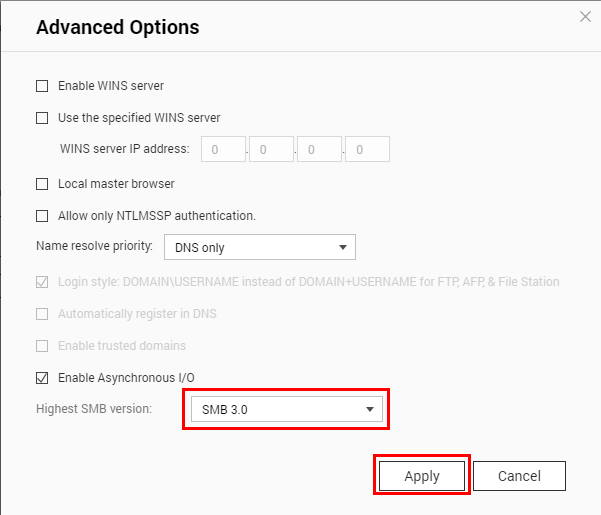Click the second WINS IP address octet field
This screenshot has height=515, width=601.
[x=271, y=149]
